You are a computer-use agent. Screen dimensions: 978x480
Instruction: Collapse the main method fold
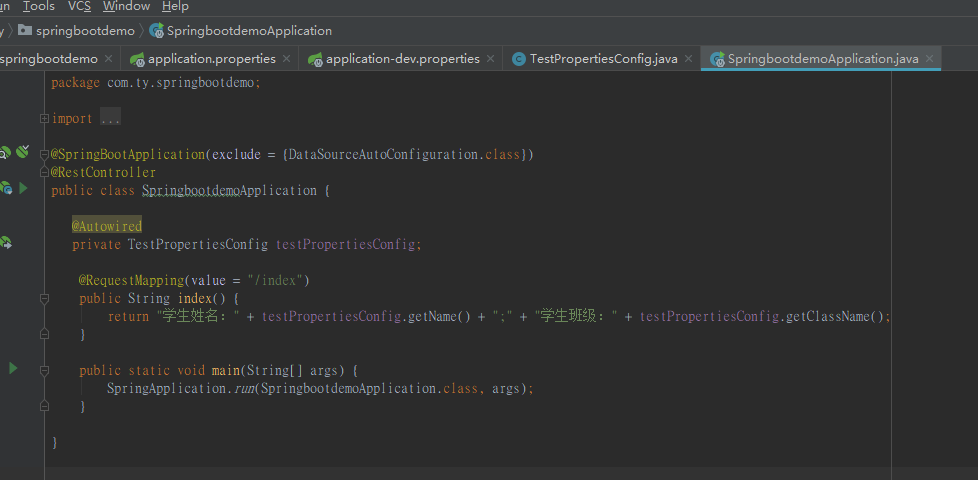[x=44, y=371]
